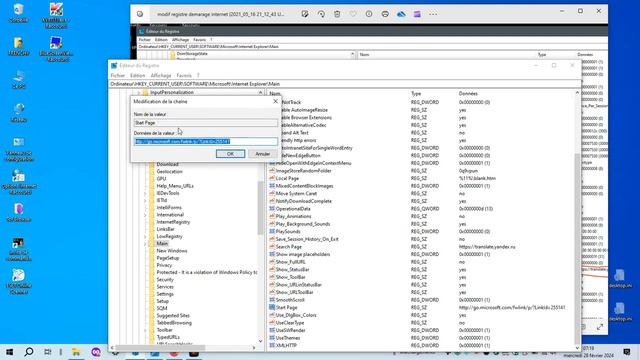Click the Start Page value icon in list
This screenshot has height=360, width=640.
(x=272, y=307)
